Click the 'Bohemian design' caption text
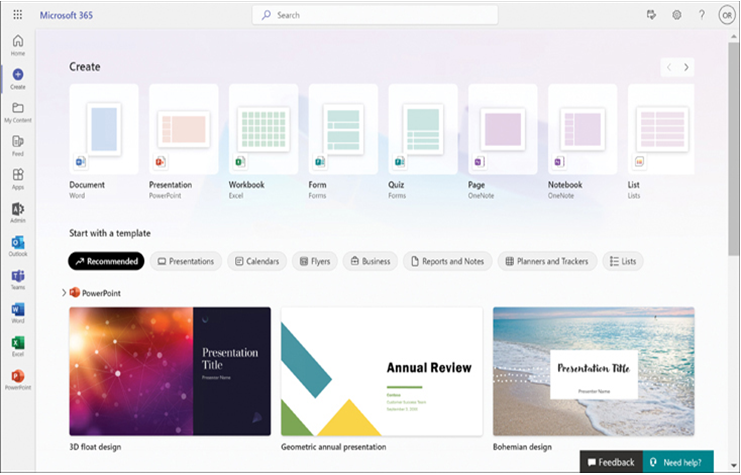741x475 pixels. [522, 447]
